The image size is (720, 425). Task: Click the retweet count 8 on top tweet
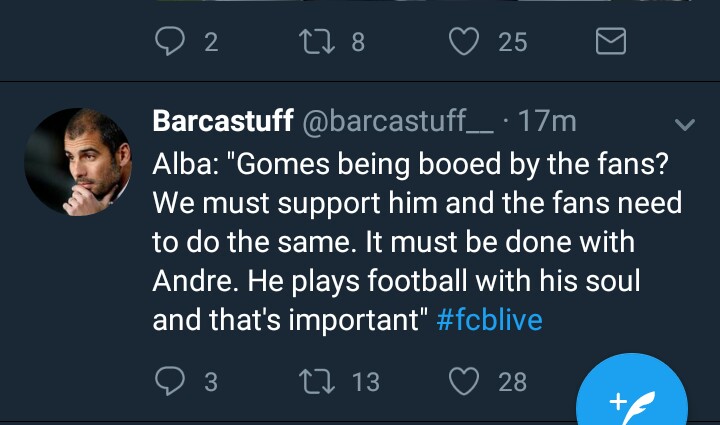pos(358,42)
